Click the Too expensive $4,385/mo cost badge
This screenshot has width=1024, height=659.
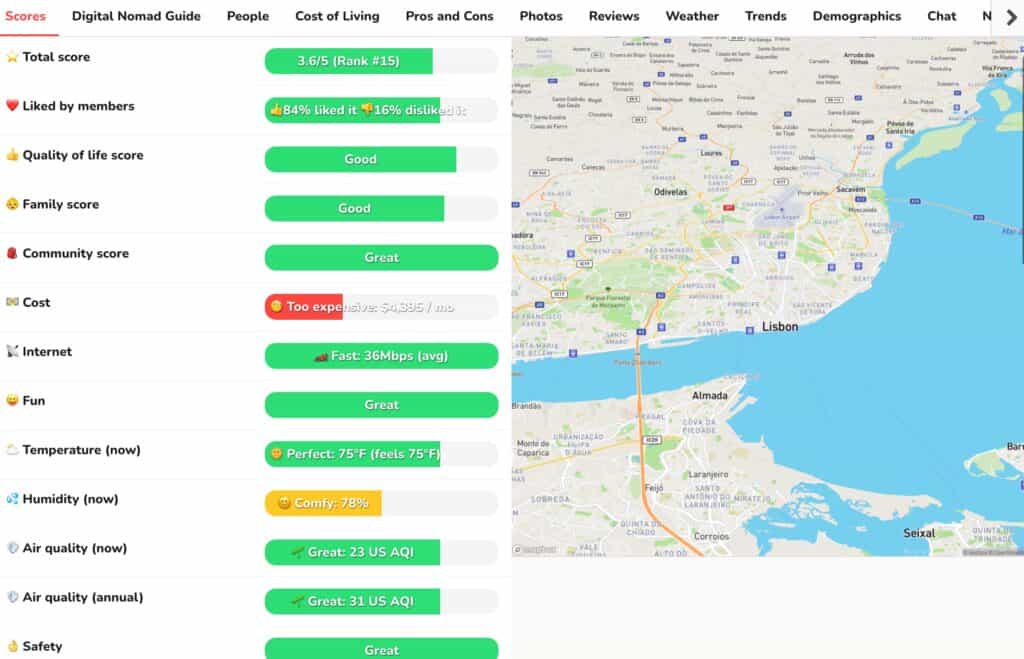click(381, 307)
